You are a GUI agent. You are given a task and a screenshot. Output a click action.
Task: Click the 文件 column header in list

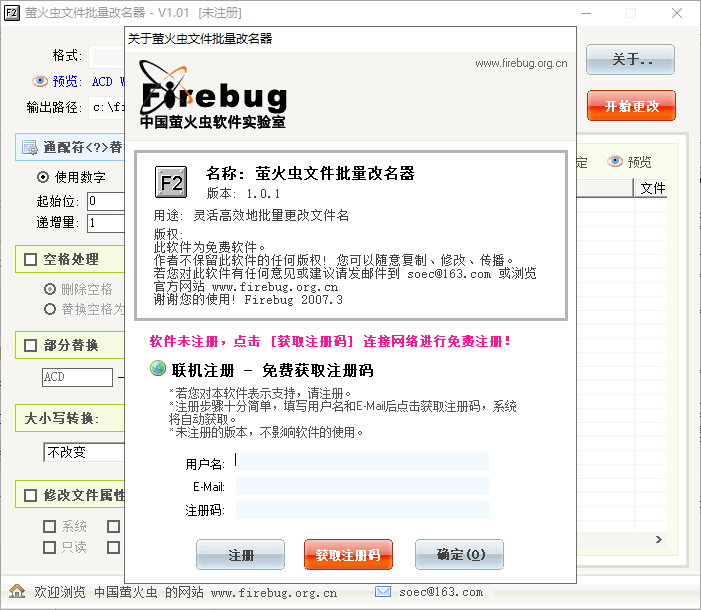[651, 188]
